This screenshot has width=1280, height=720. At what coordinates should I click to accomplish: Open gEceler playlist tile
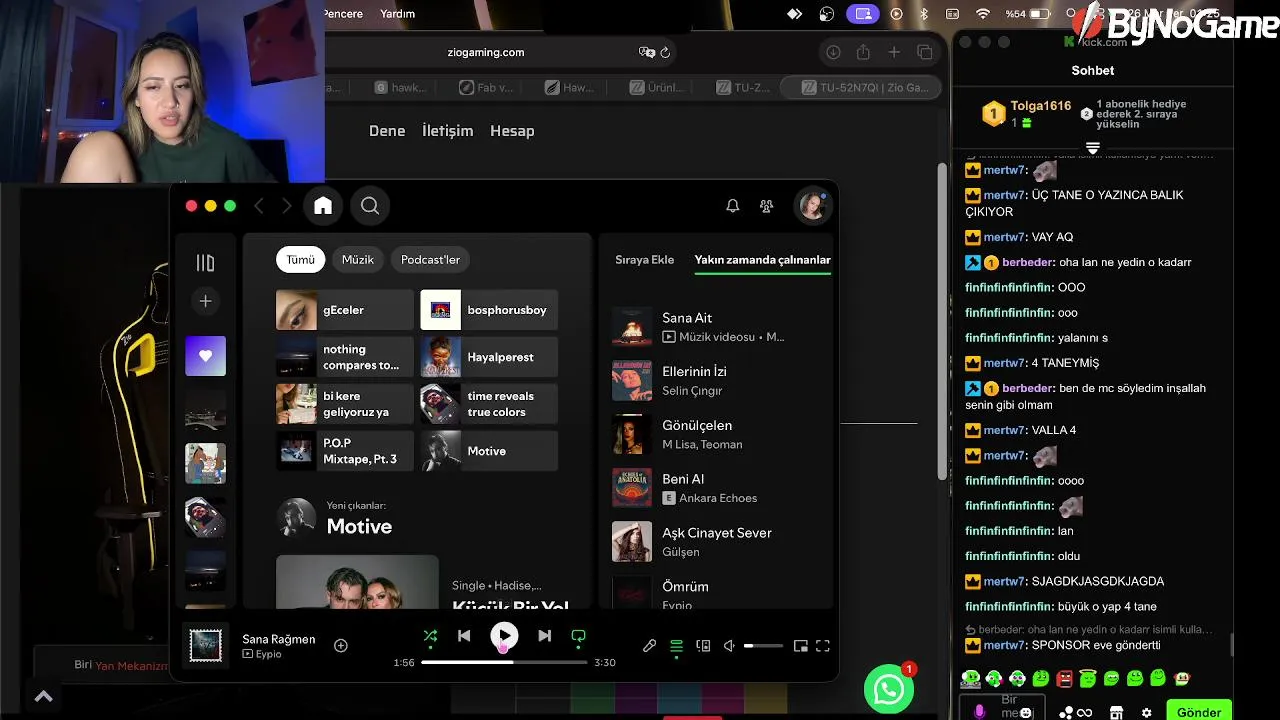click(345, 310)
